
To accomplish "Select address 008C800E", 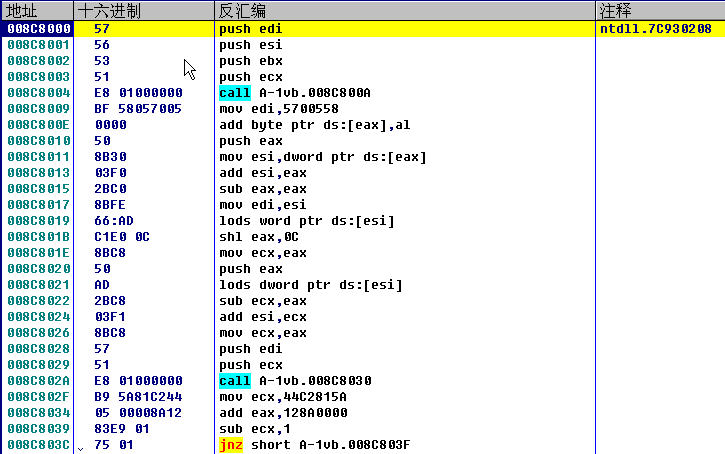I will pyautogui.click(x=39, y=125).
